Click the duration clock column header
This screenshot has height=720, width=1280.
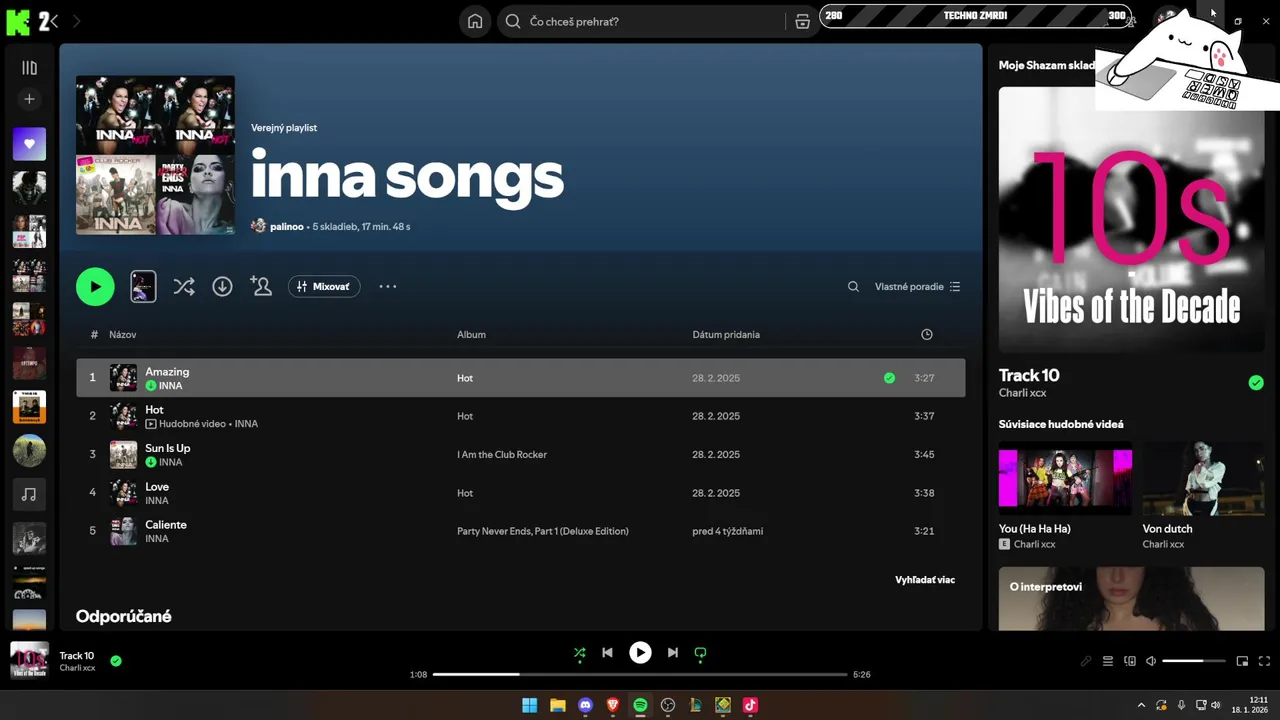click(927, 334)
